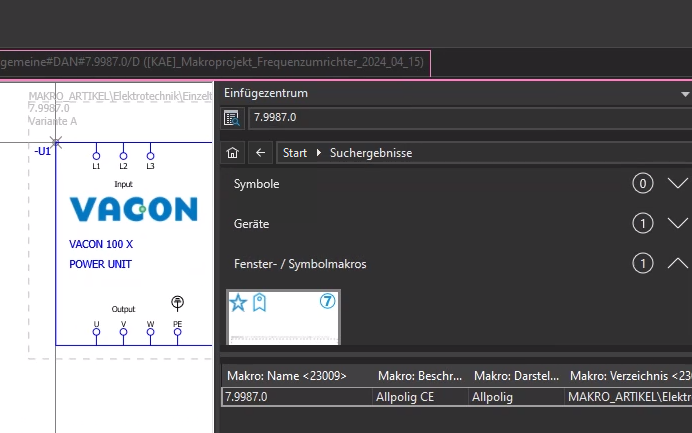Click the Makro: Name <23009> column header
The height and width of the screenshot is (433, 692).
297,376
